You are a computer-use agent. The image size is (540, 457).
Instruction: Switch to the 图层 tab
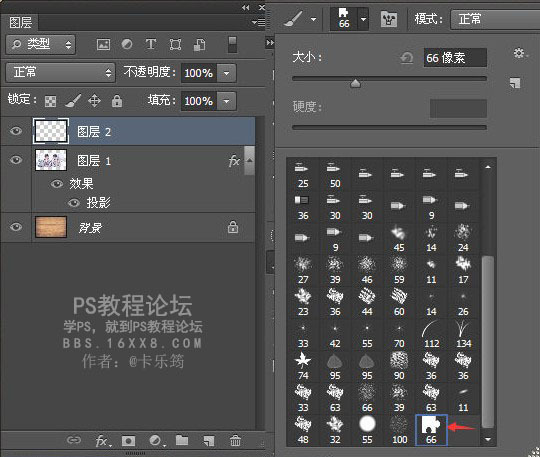[20, 23]
